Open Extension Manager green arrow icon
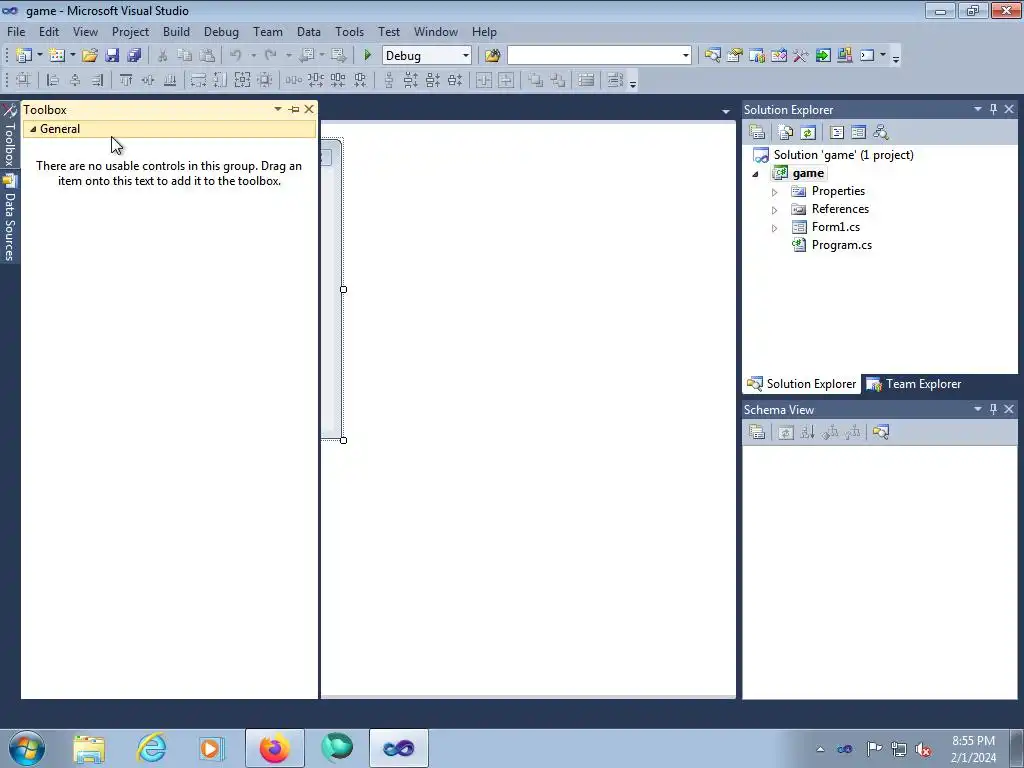This screenshot has height=768, width=1024. point(823,56)
